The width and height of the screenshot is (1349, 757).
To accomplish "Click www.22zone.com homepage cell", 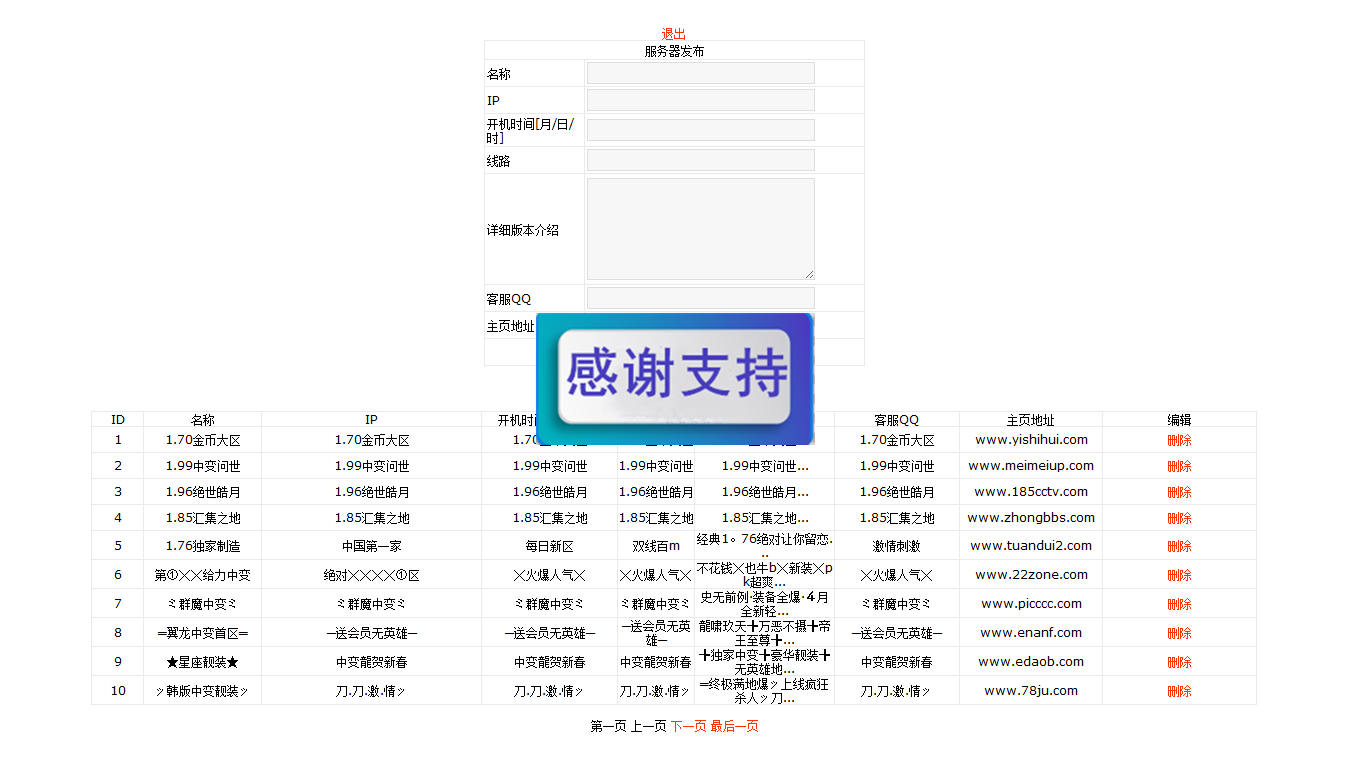I will [1031, 575].
